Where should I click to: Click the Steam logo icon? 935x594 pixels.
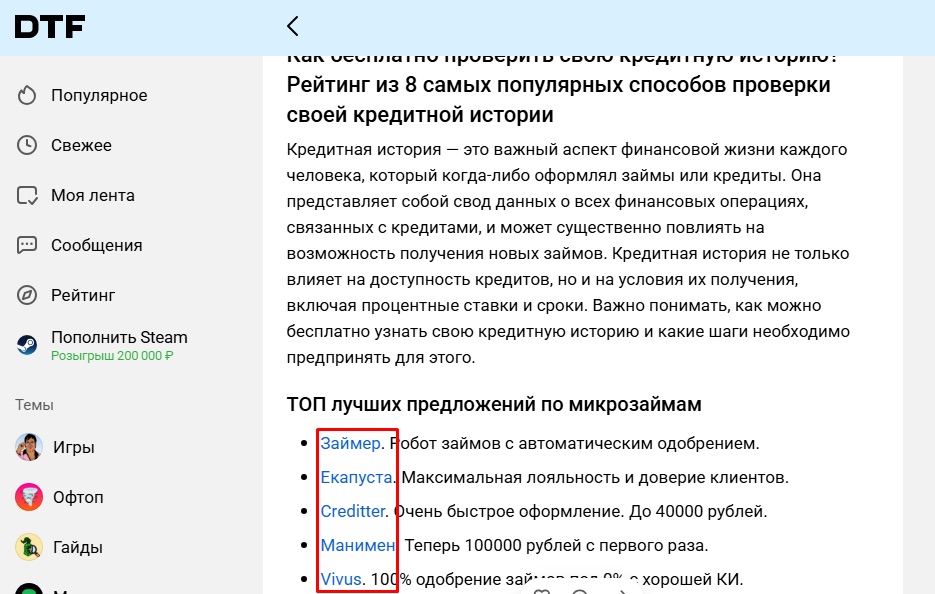pos(27,345)
